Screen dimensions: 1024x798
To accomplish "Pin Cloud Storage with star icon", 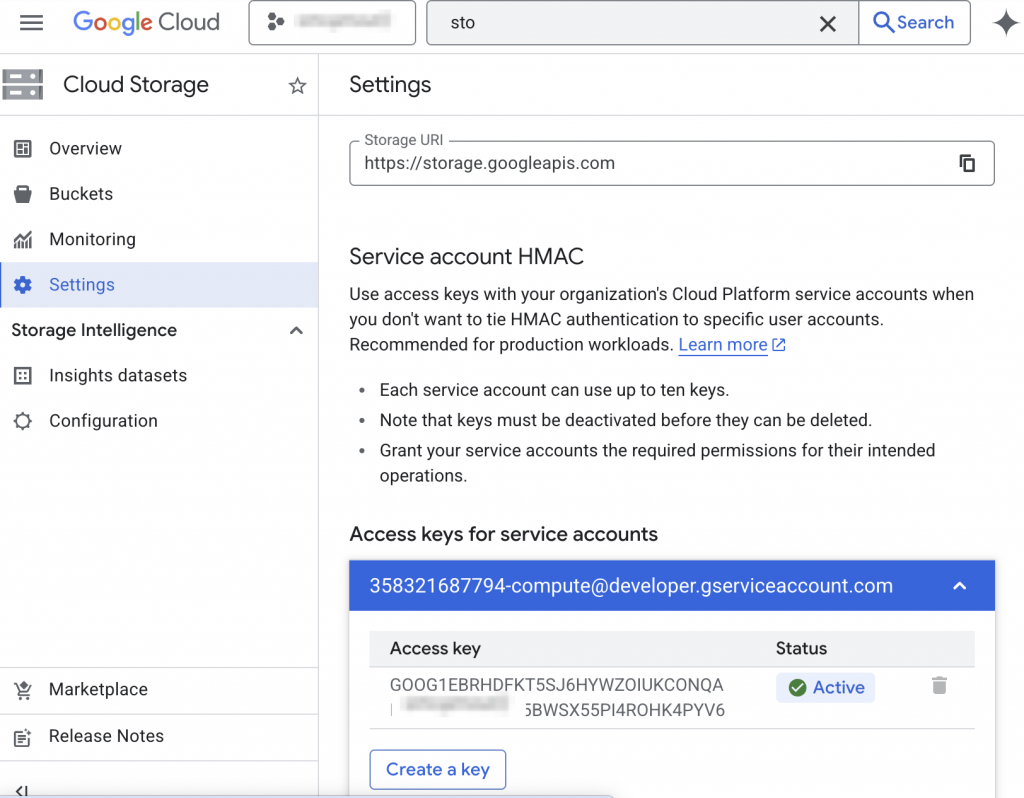I will [297, 86].
